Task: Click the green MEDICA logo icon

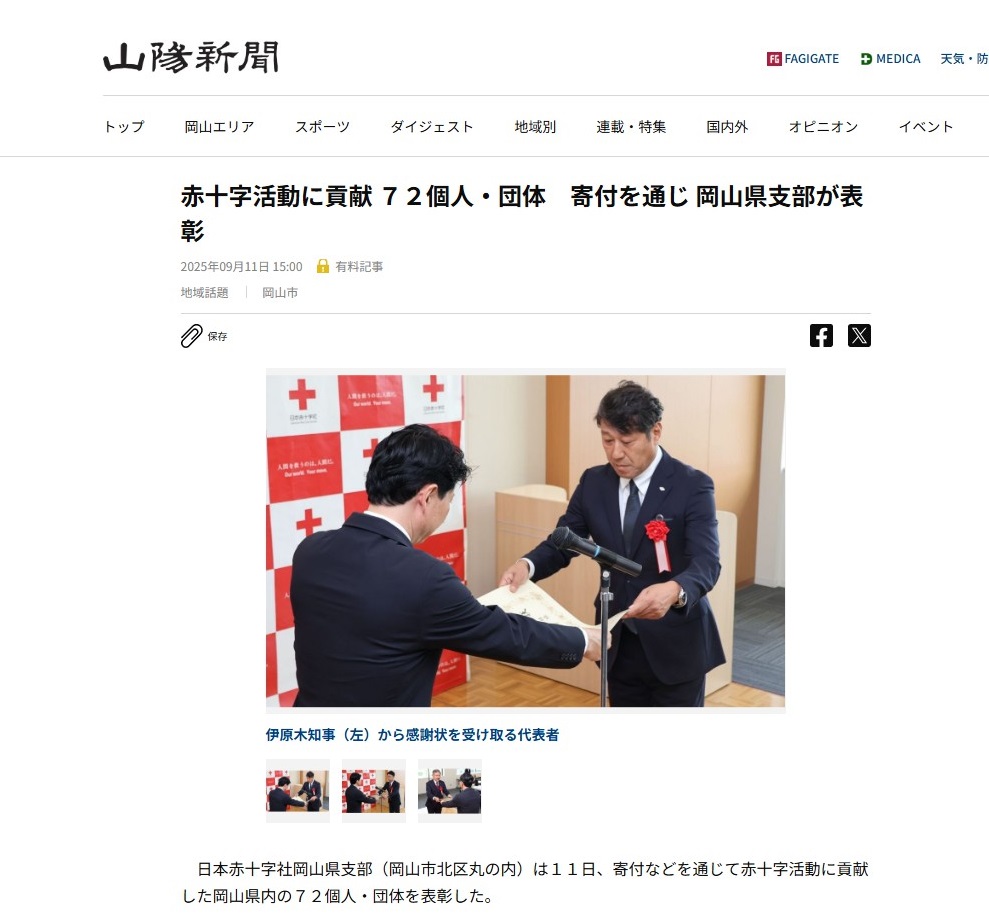Action: (866, 59)
